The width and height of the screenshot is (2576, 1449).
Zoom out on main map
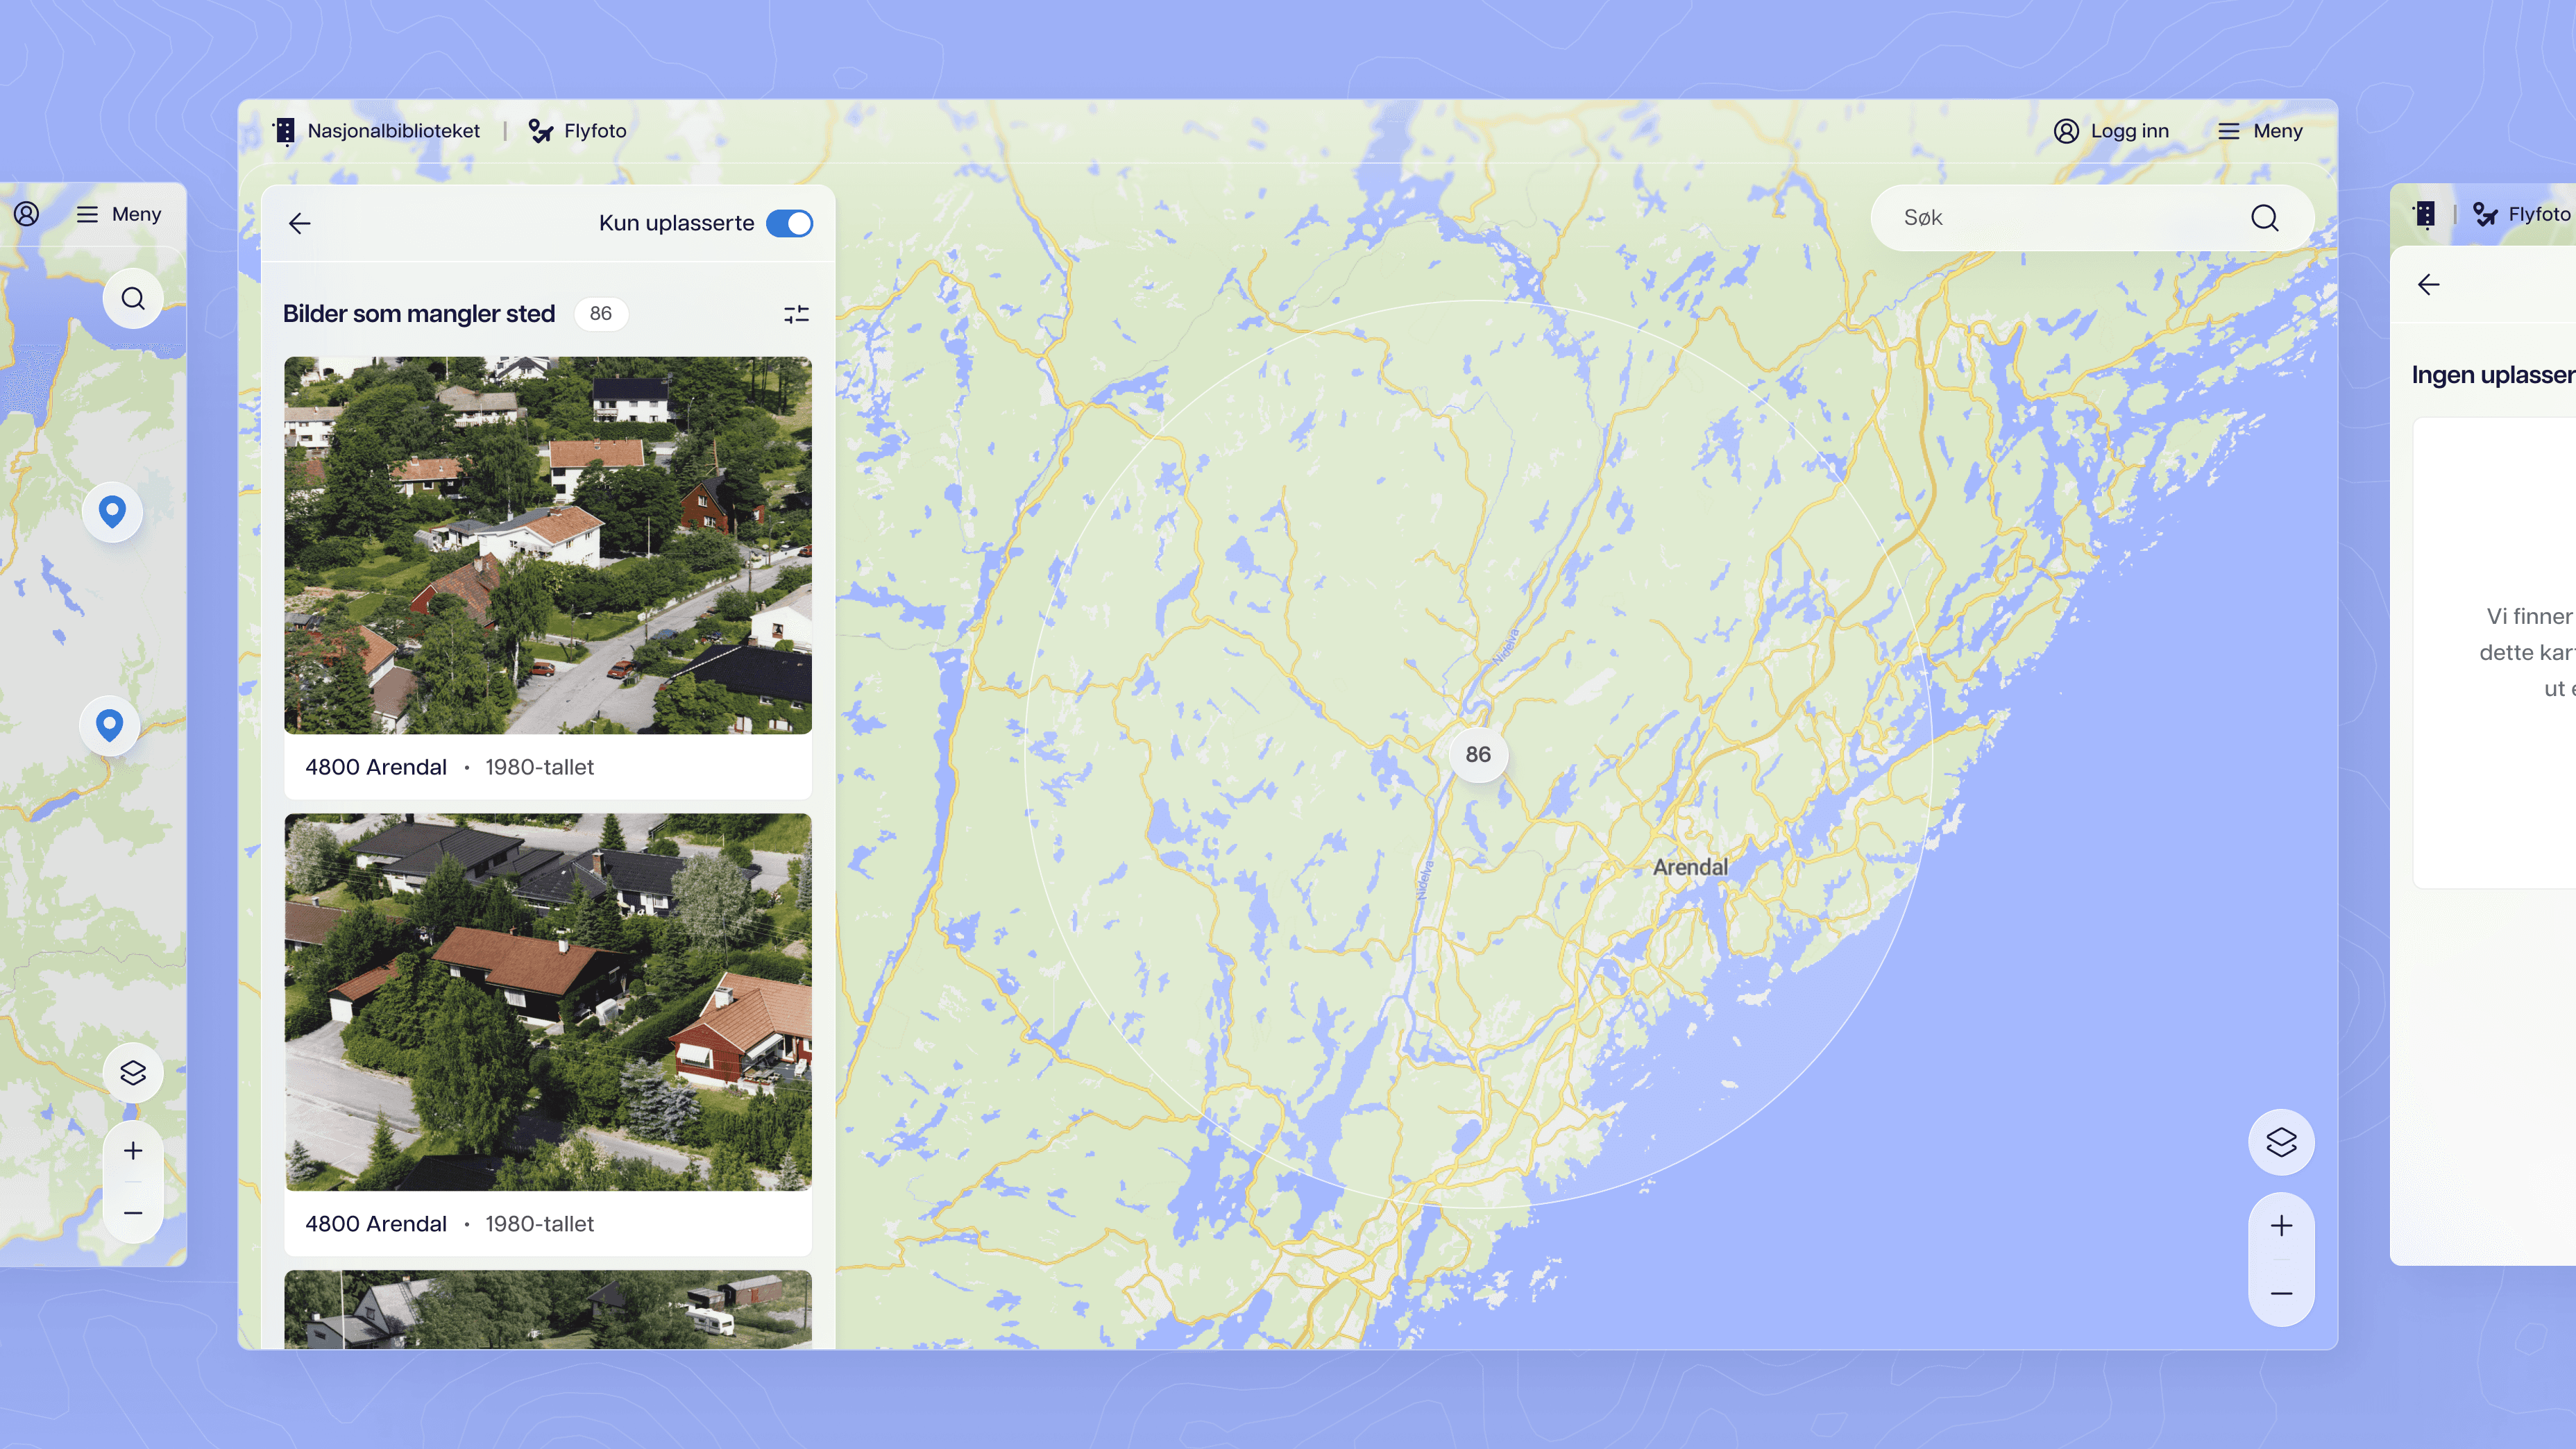(x=2281, y=1293)
